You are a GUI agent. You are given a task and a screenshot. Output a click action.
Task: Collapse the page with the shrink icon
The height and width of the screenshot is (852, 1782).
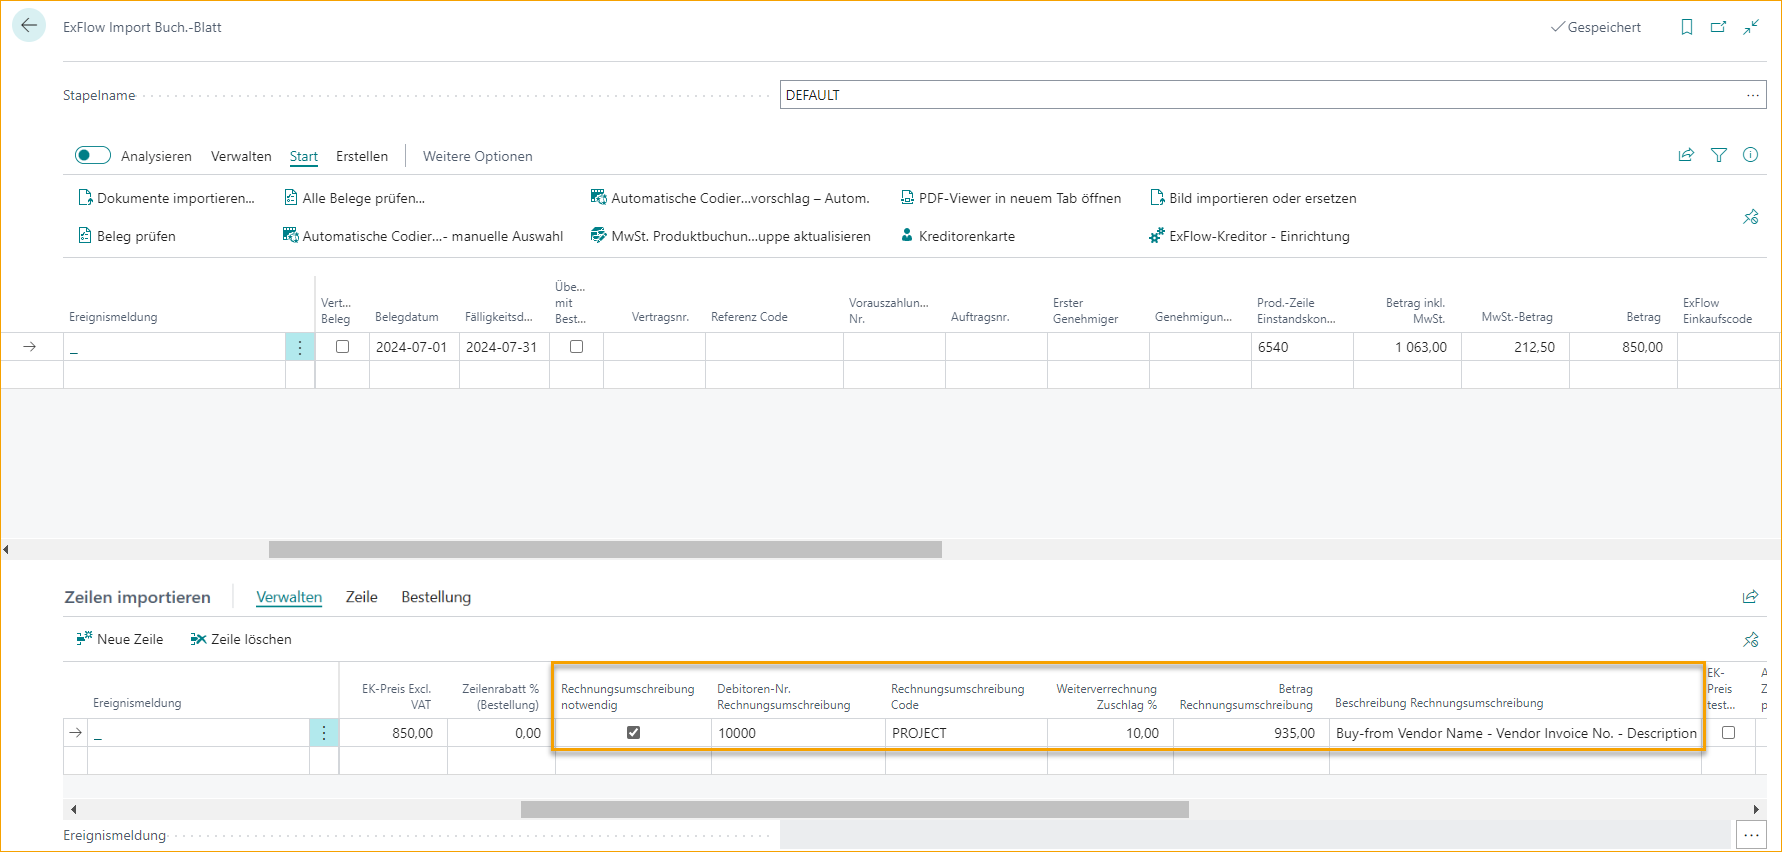click(1751, 27)
